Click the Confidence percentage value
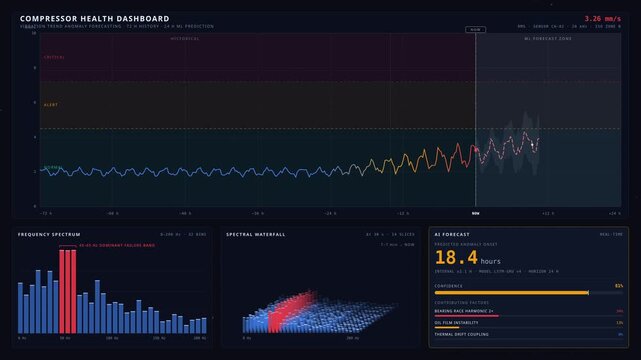The image size is (641, 360). pos(619,286)
